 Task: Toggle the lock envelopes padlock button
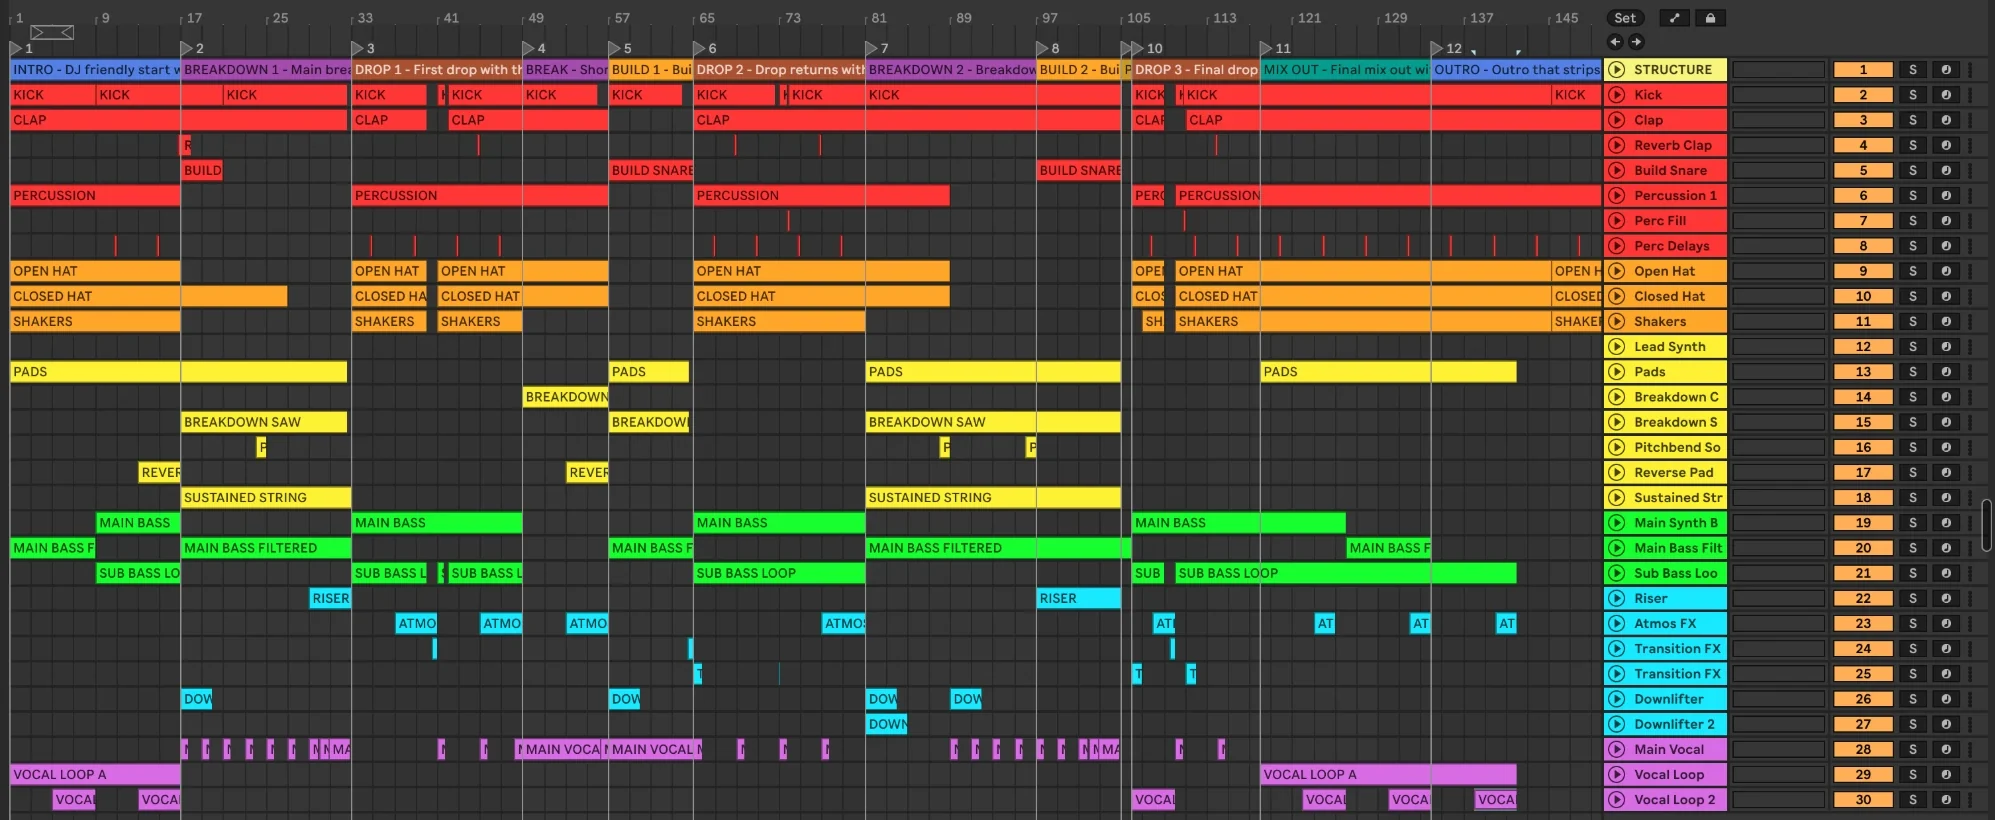pos(1710,18)
